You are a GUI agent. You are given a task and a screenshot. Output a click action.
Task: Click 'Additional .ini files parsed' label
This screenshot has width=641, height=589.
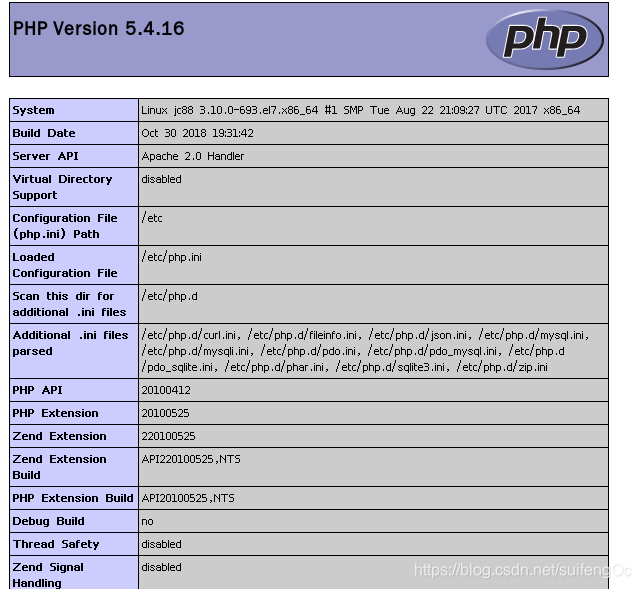(70, 343)
